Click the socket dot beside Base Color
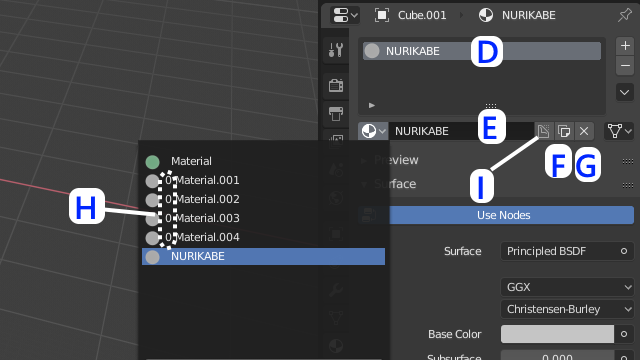640x360 pixels. coord(624,334)
